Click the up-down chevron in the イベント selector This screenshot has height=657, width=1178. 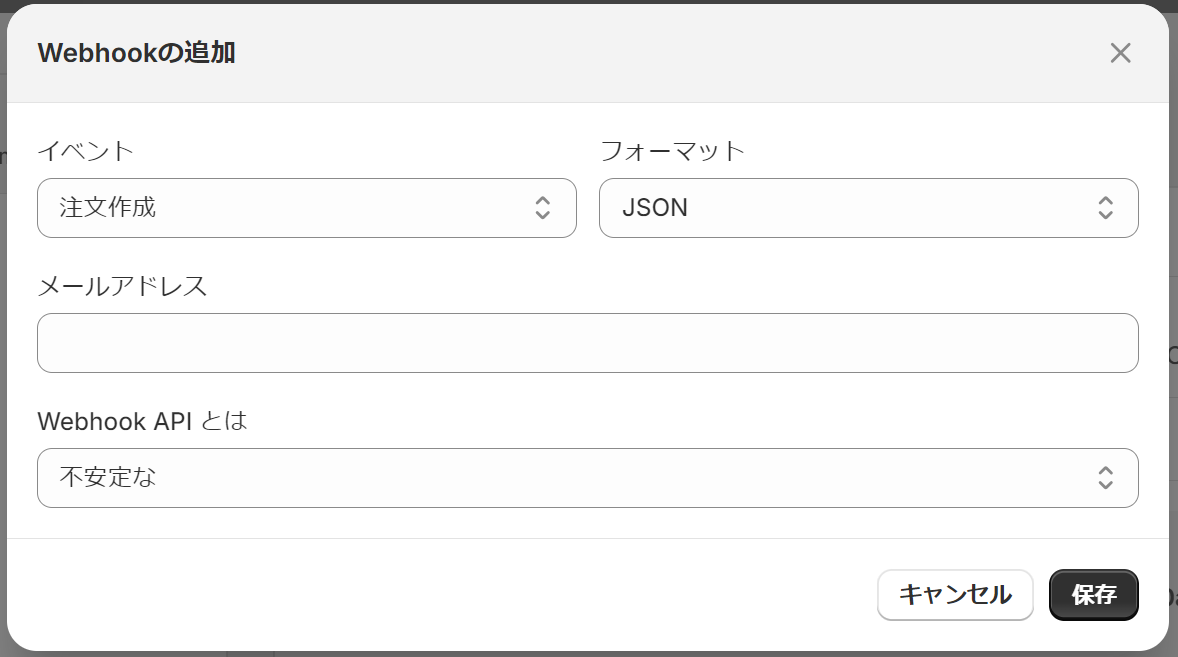coord(542,208)
